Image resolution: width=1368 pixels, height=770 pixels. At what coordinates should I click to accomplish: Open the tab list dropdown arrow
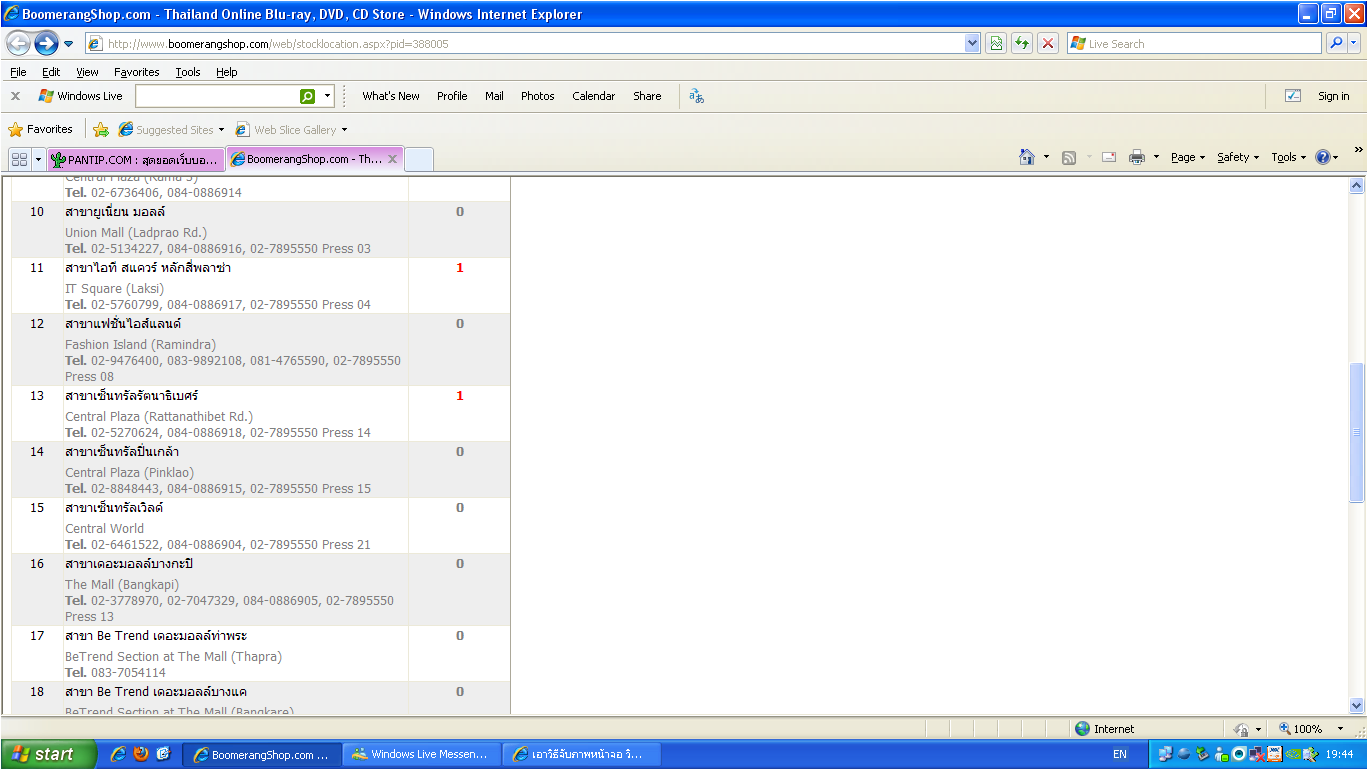point(39,159)
